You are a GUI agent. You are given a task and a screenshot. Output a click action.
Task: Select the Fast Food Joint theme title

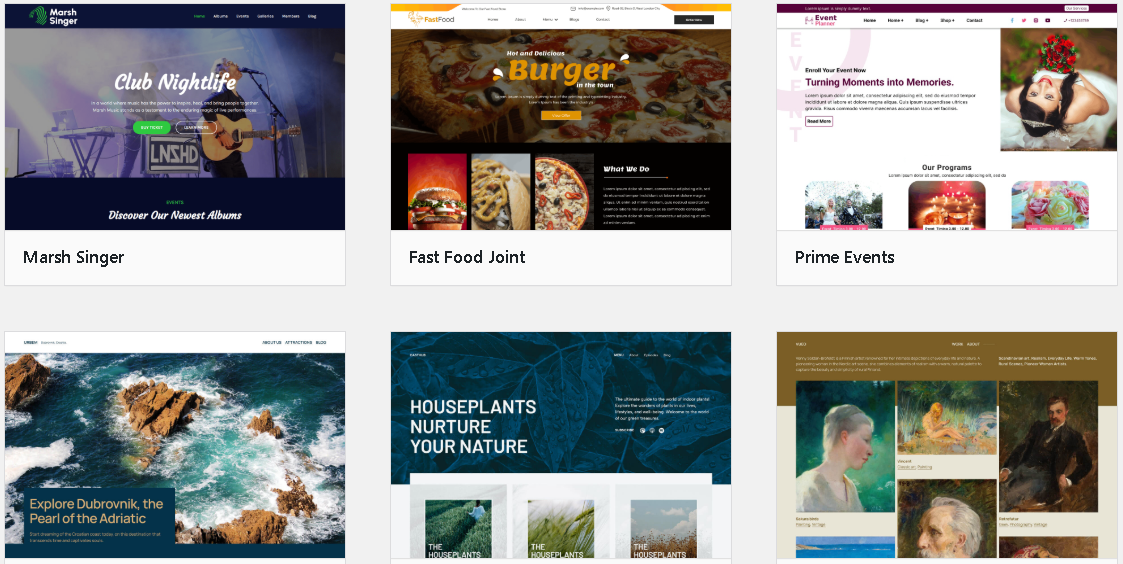coord(467,257)
